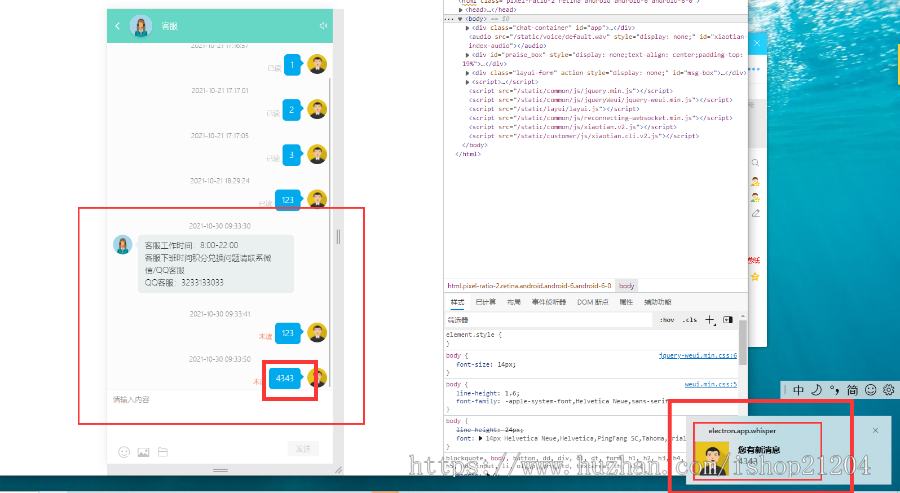
Task: Select the audio default.wav element line
Action: coord(607,41)
